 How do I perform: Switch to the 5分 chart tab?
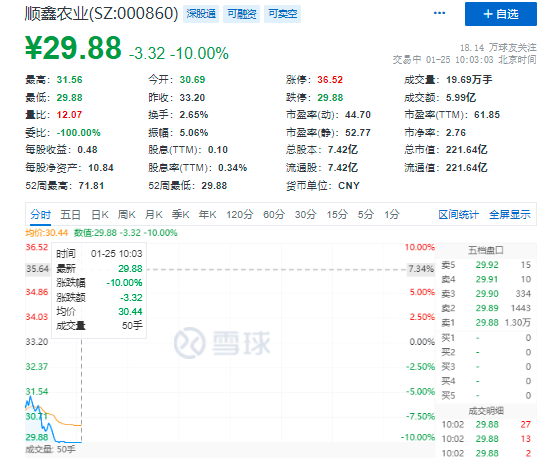pyautogui.click(x=366, y=214)
